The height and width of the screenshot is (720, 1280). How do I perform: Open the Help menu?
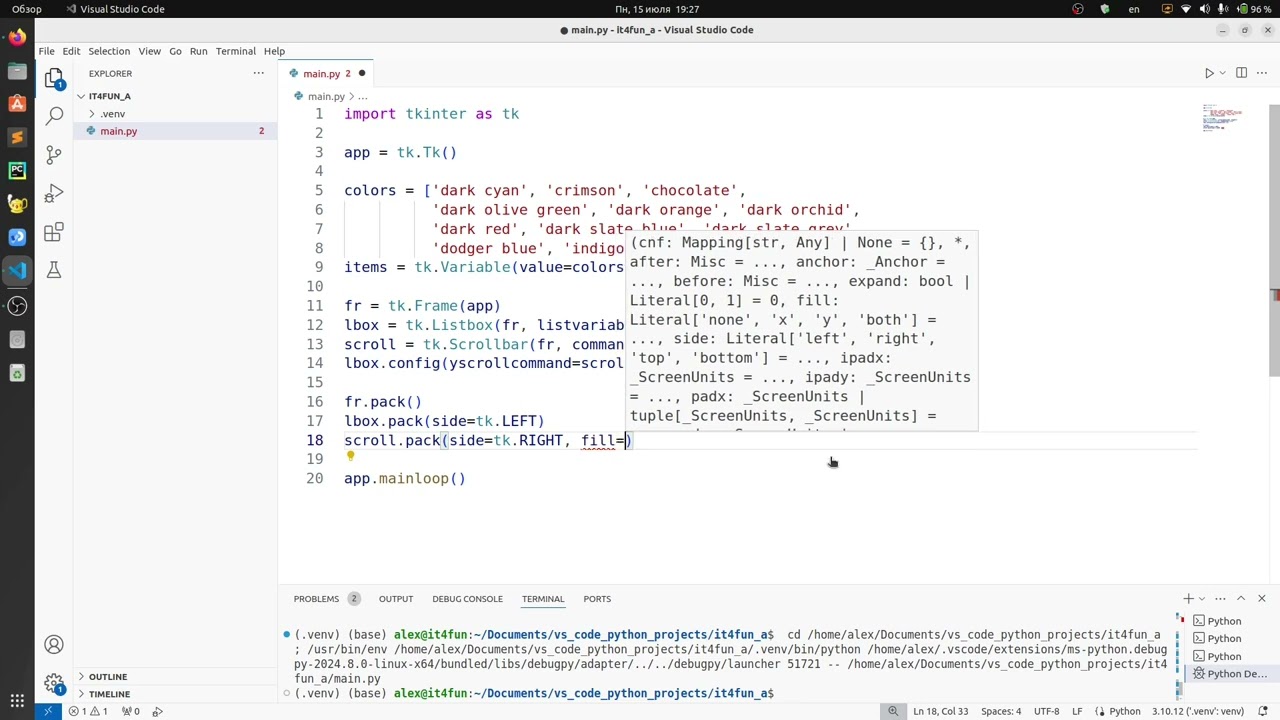274,51
